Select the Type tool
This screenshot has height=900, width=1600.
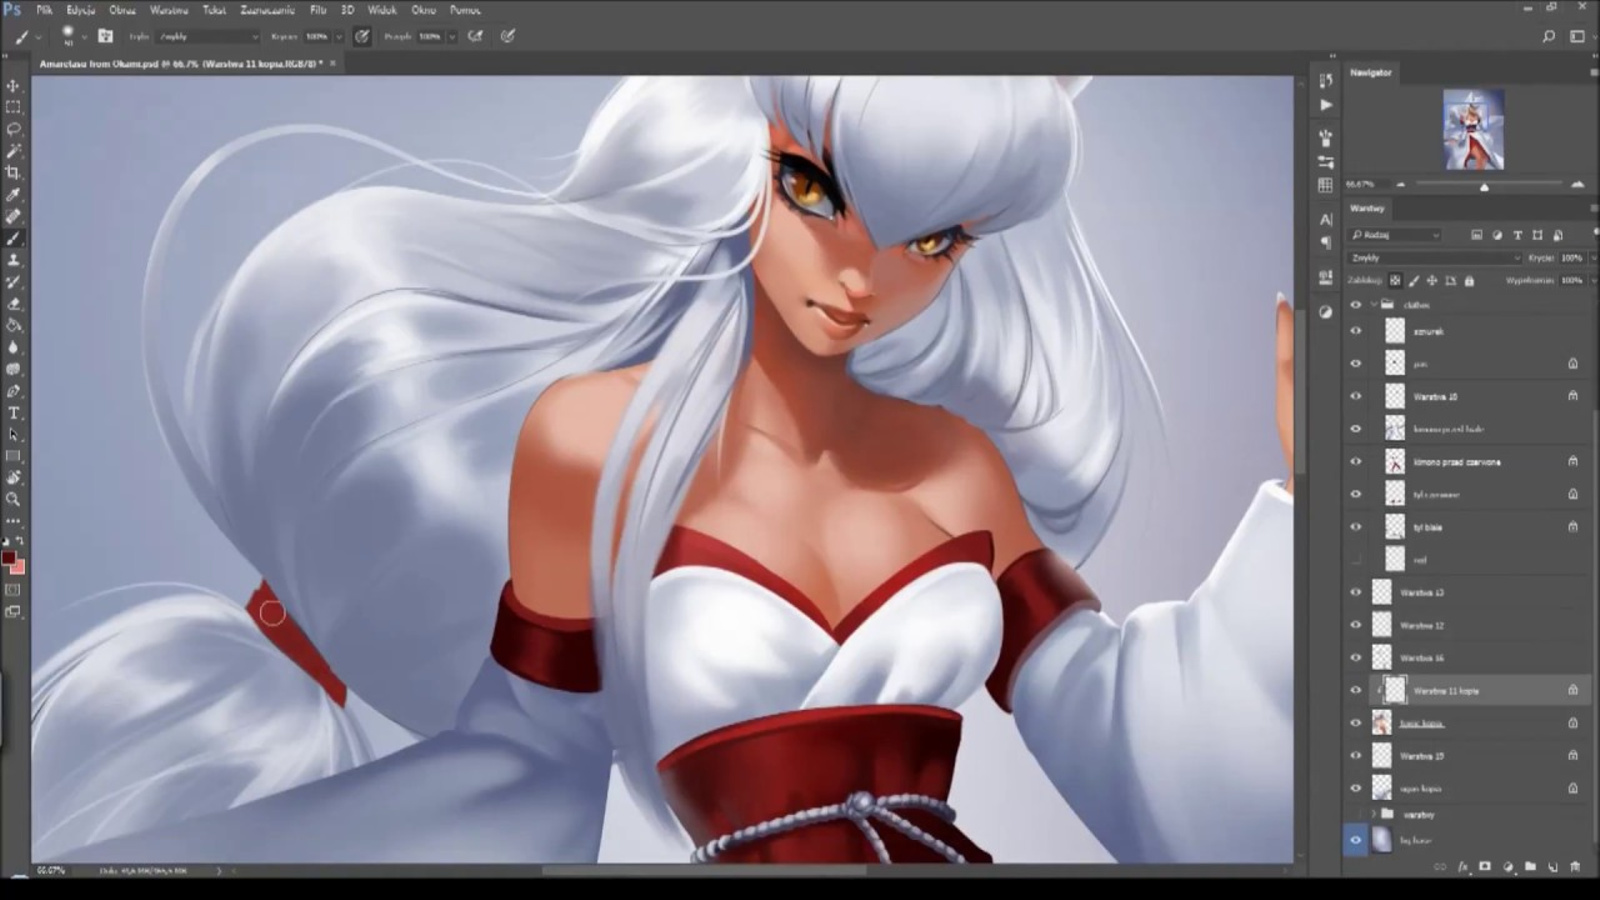click(13, 413)
